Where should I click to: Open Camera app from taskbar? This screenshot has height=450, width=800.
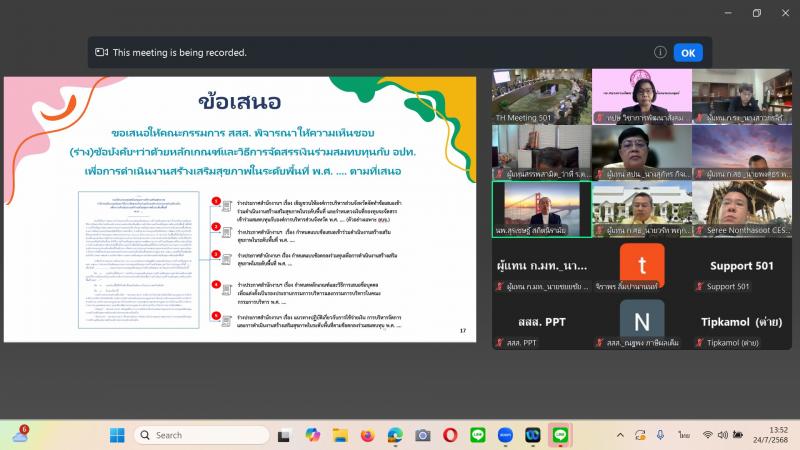(x=422, y=435)
